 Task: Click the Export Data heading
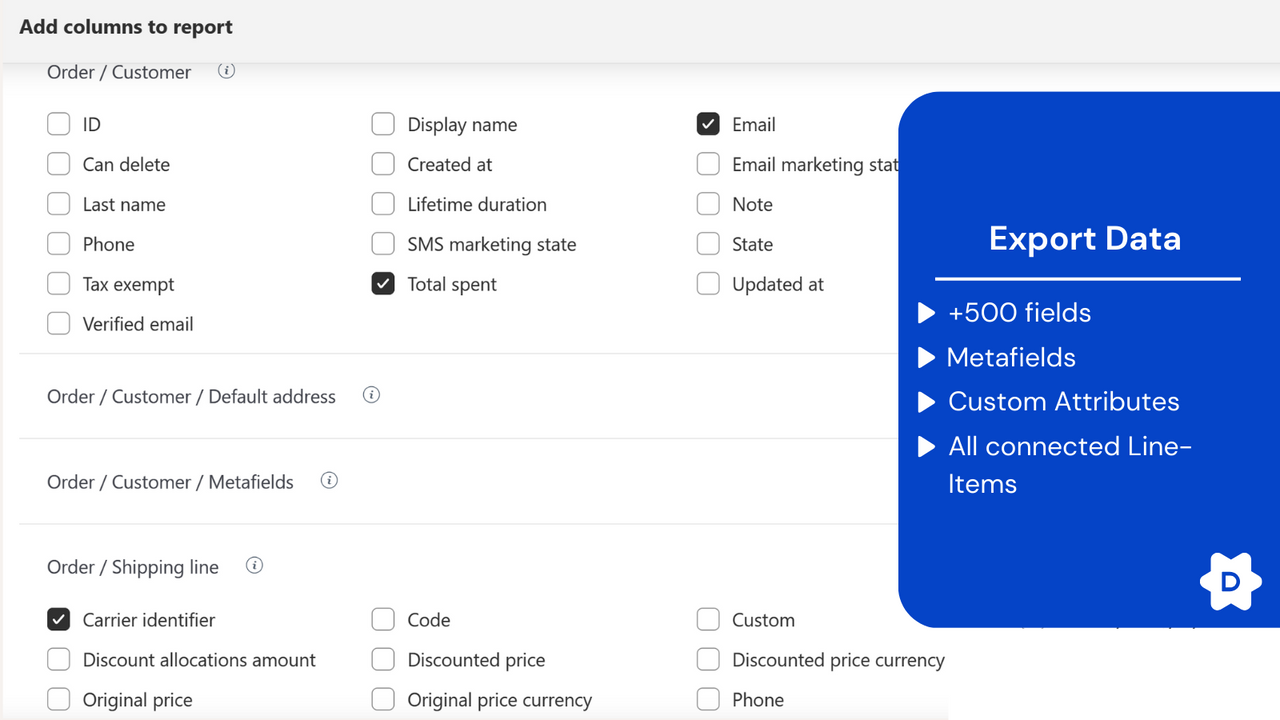point(1085,238)
